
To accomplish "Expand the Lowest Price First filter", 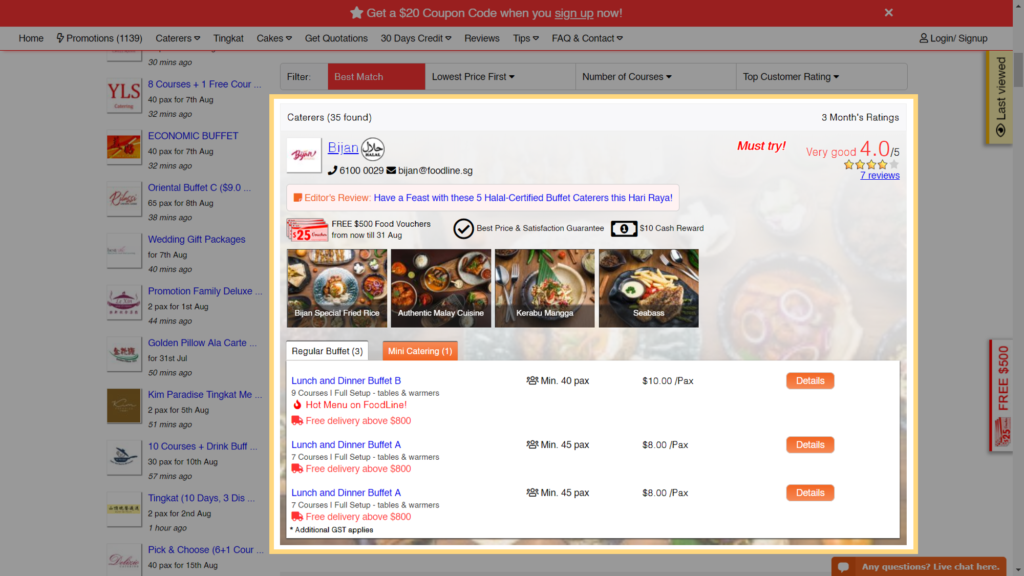I will 473,77.
